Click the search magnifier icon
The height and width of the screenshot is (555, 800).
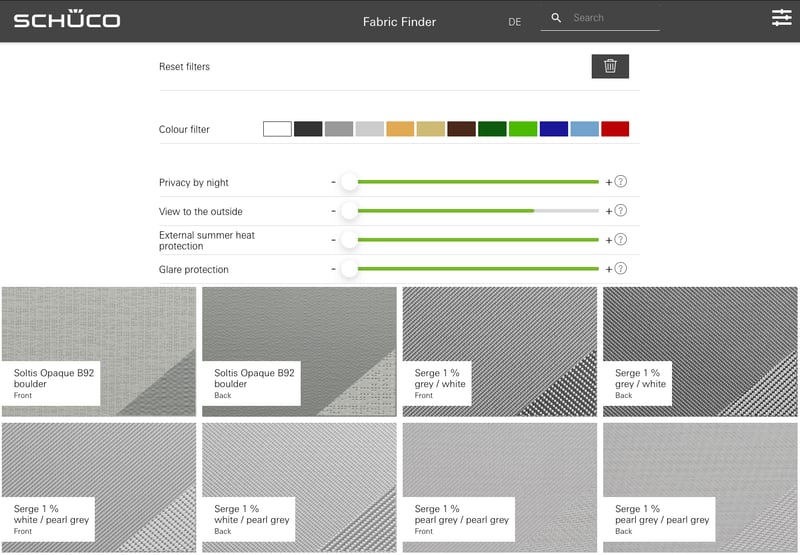(x=556, y=18)
